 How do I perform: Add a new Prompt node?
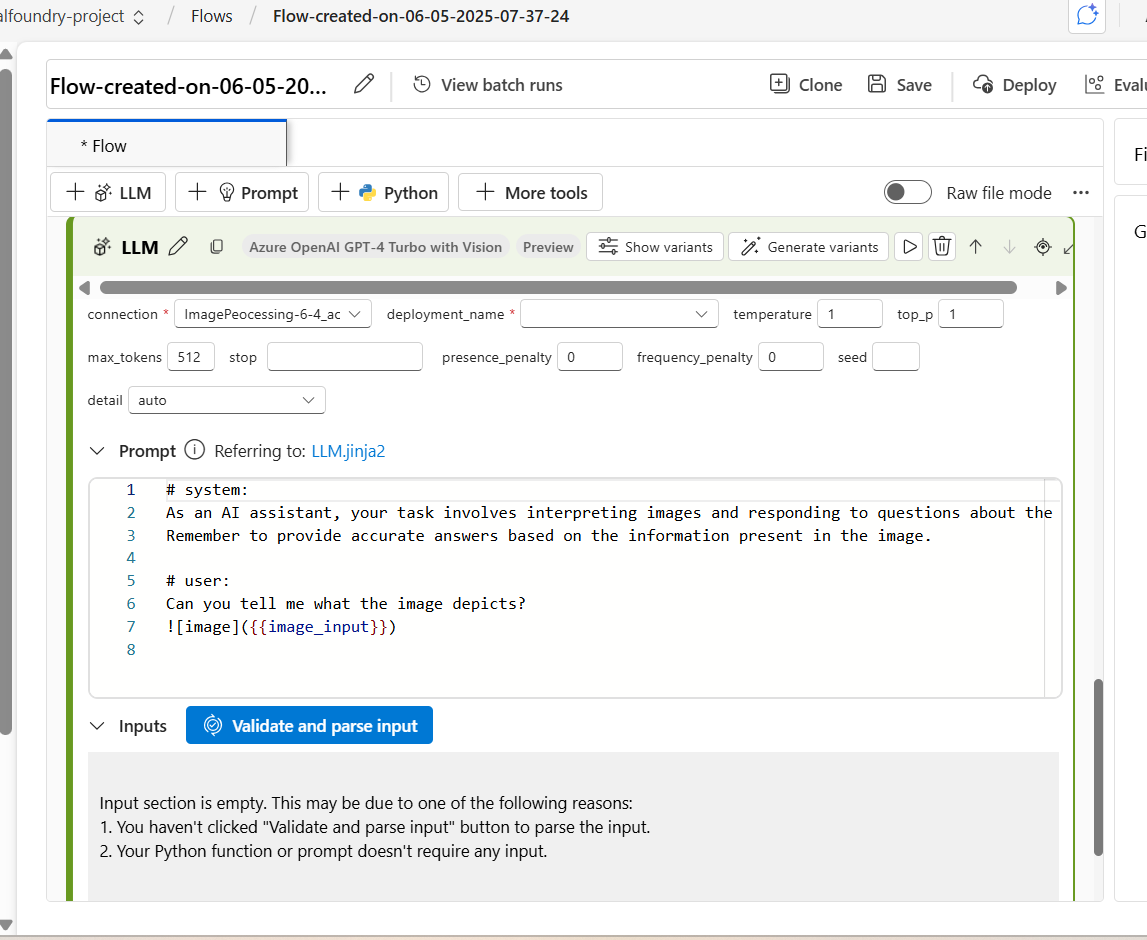[241, 192]
